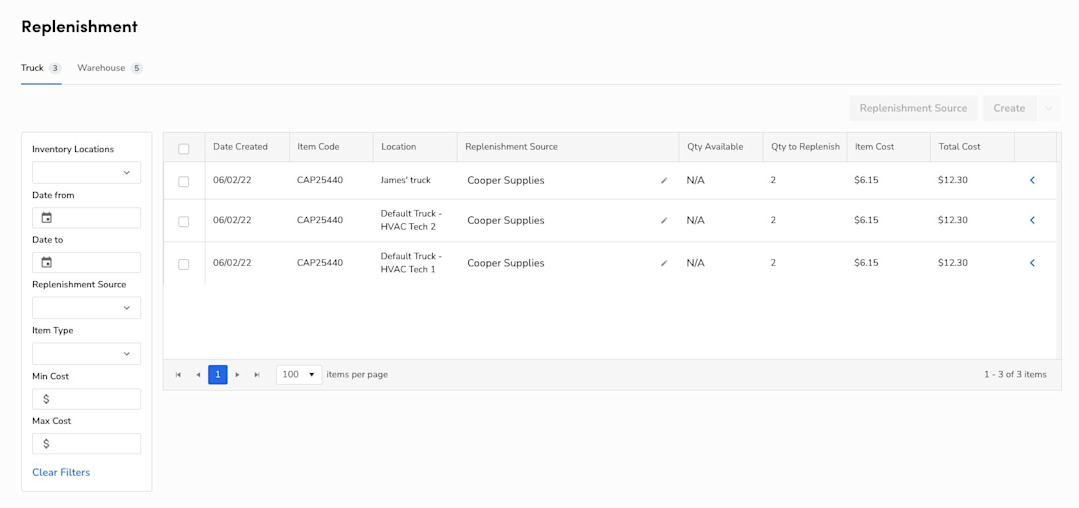Go to the last page of results
Image resolution: width=1079 pixels, height=508 pixels.
(257, 374)
